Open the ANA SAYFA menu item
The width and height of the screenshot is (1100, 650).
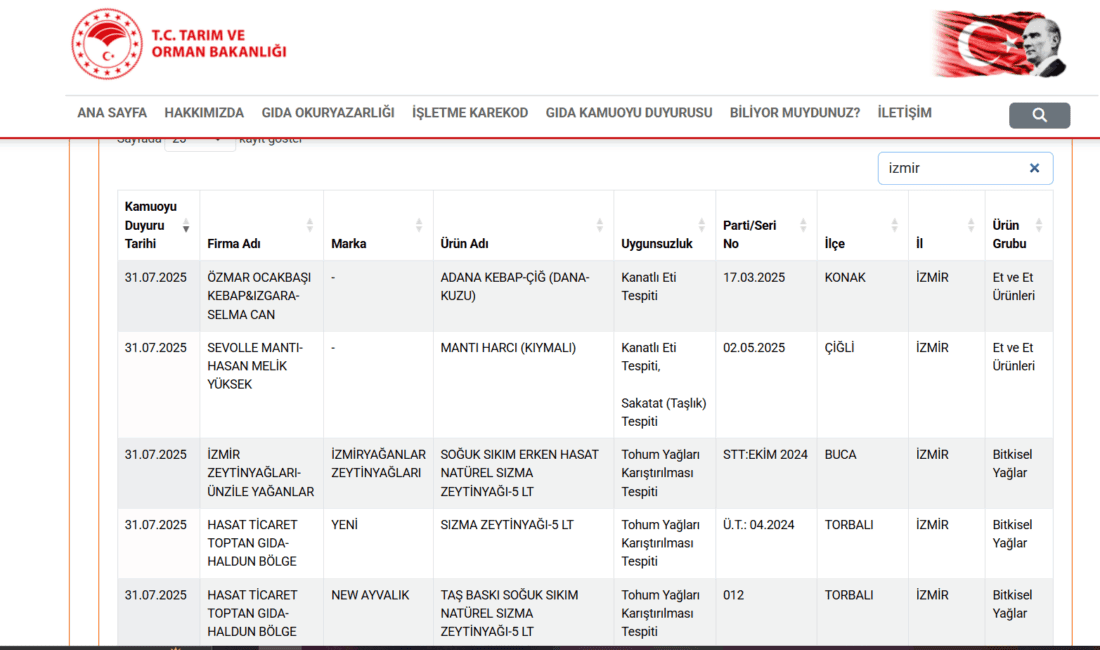pos(112,113)
